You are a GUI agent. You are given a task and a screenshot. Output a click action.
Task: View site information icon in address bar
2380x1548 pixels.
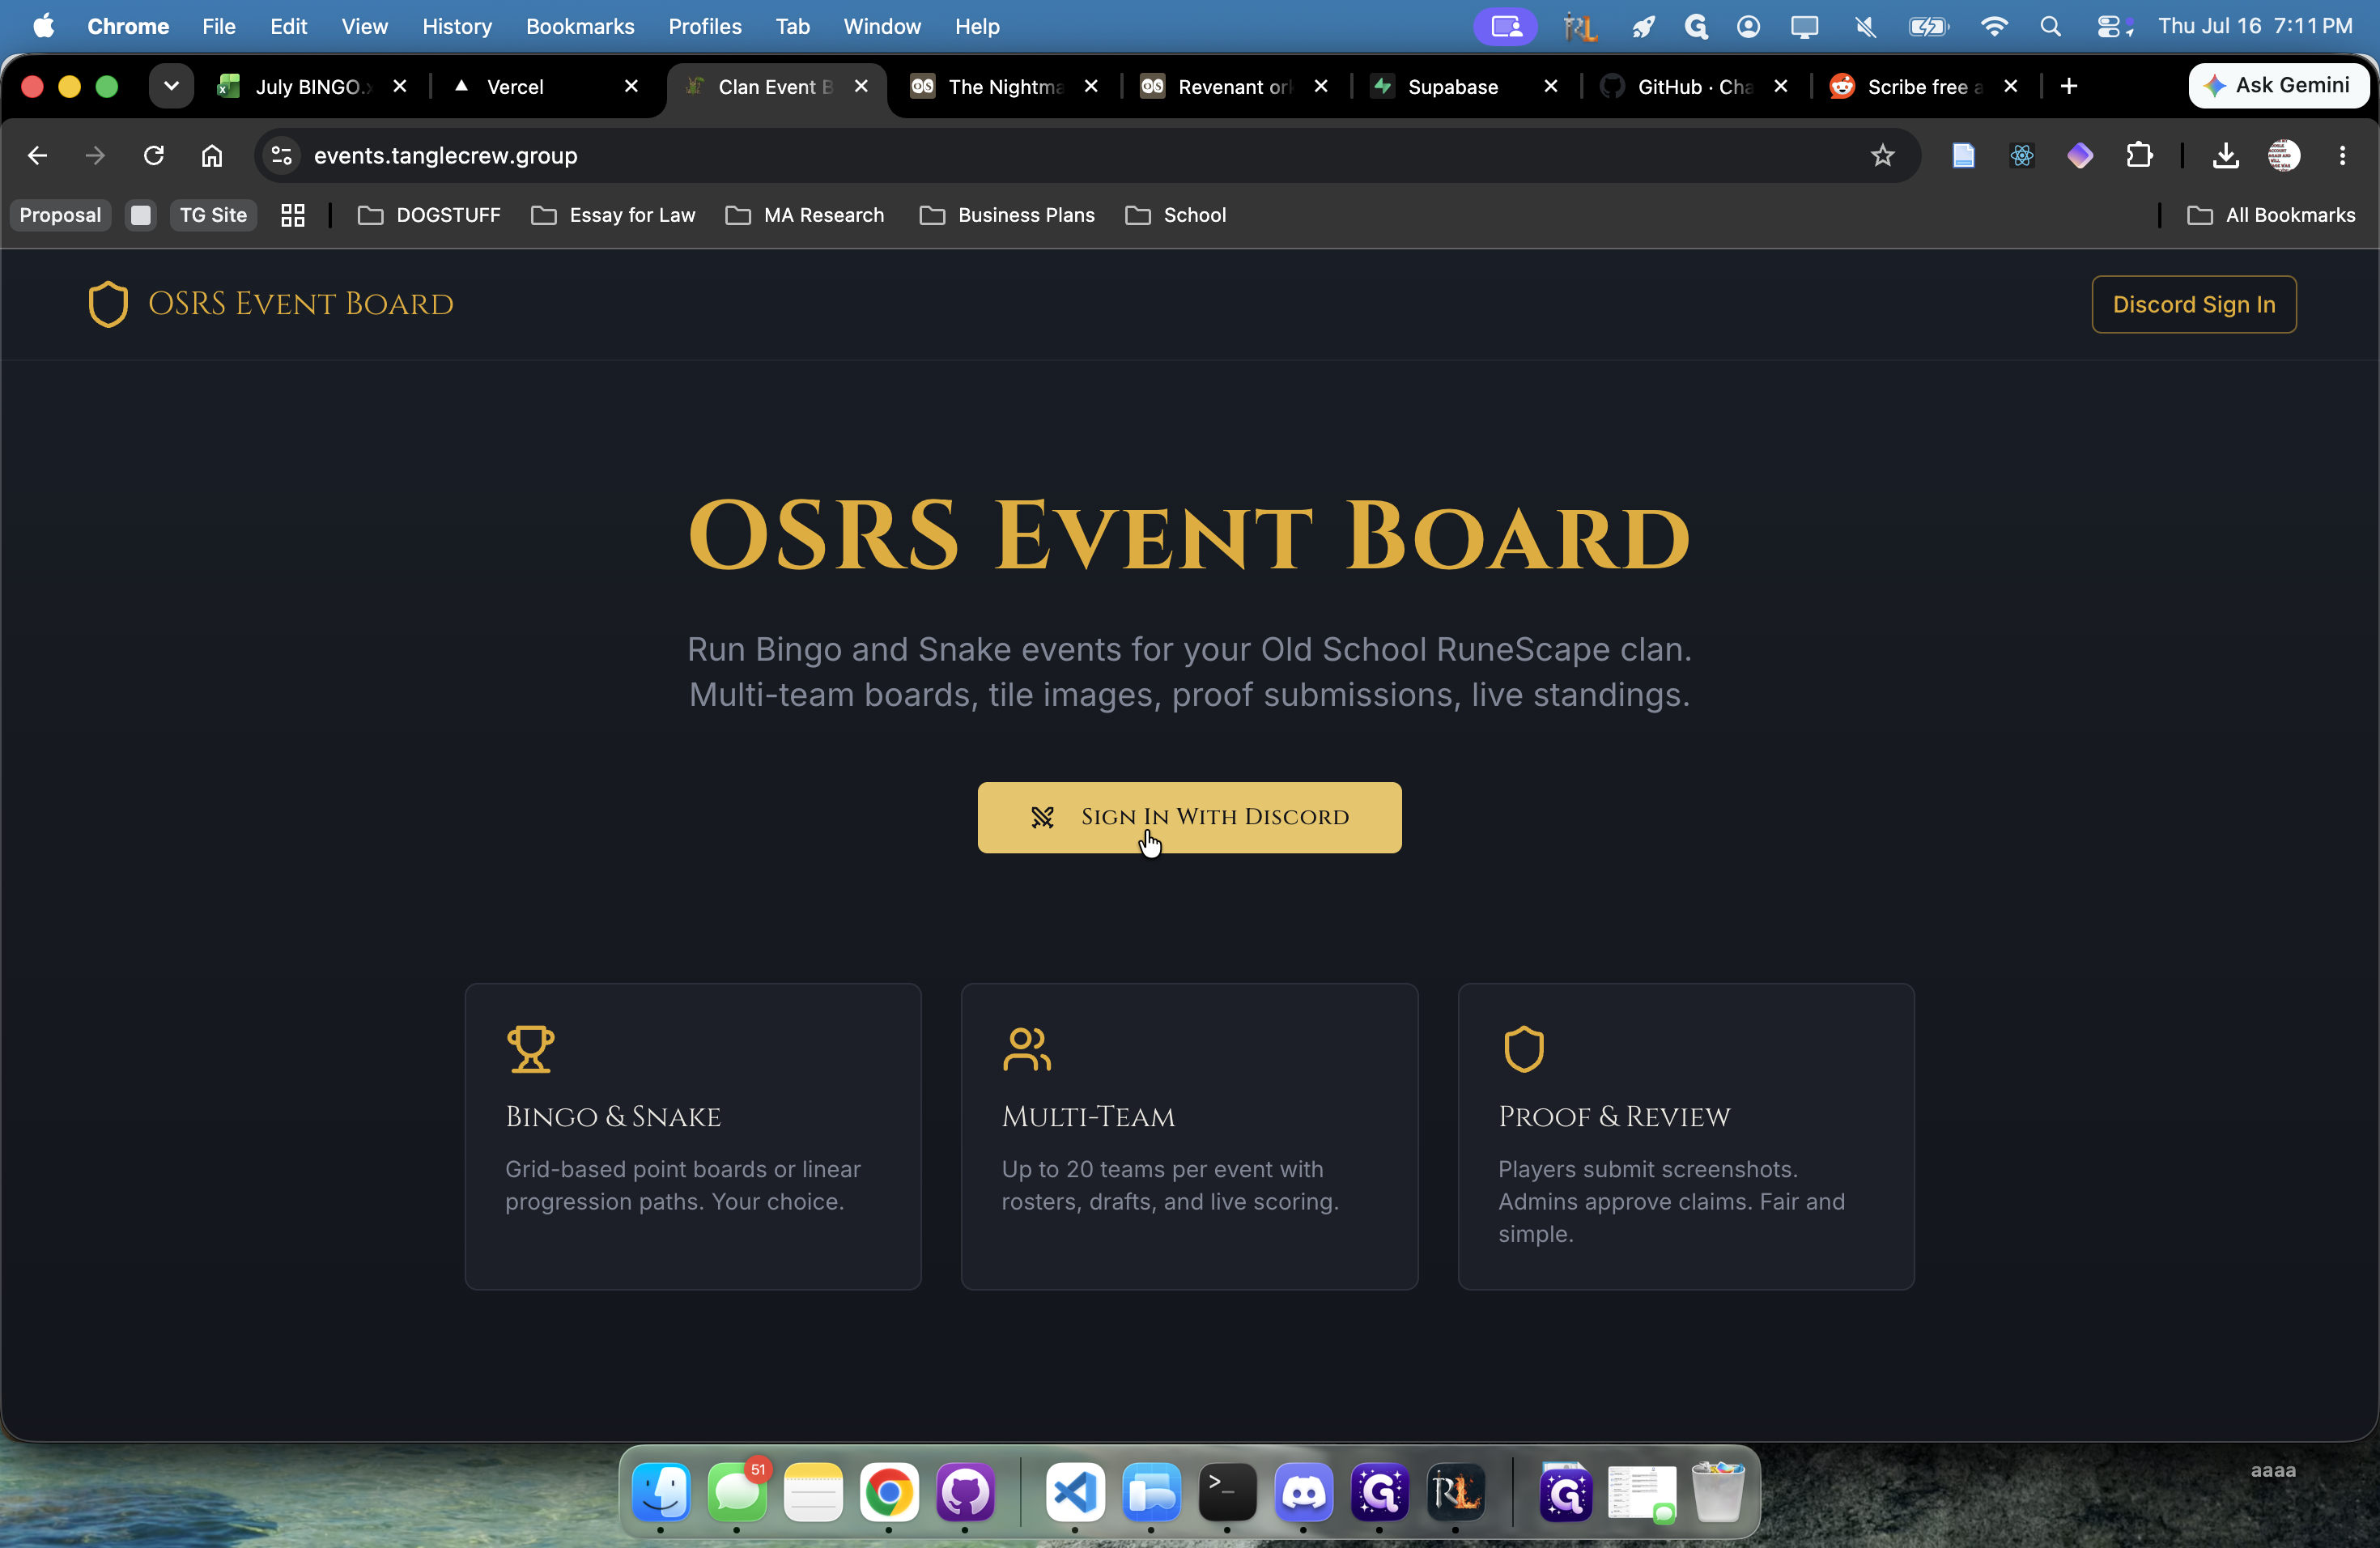[x=282, y=155]
